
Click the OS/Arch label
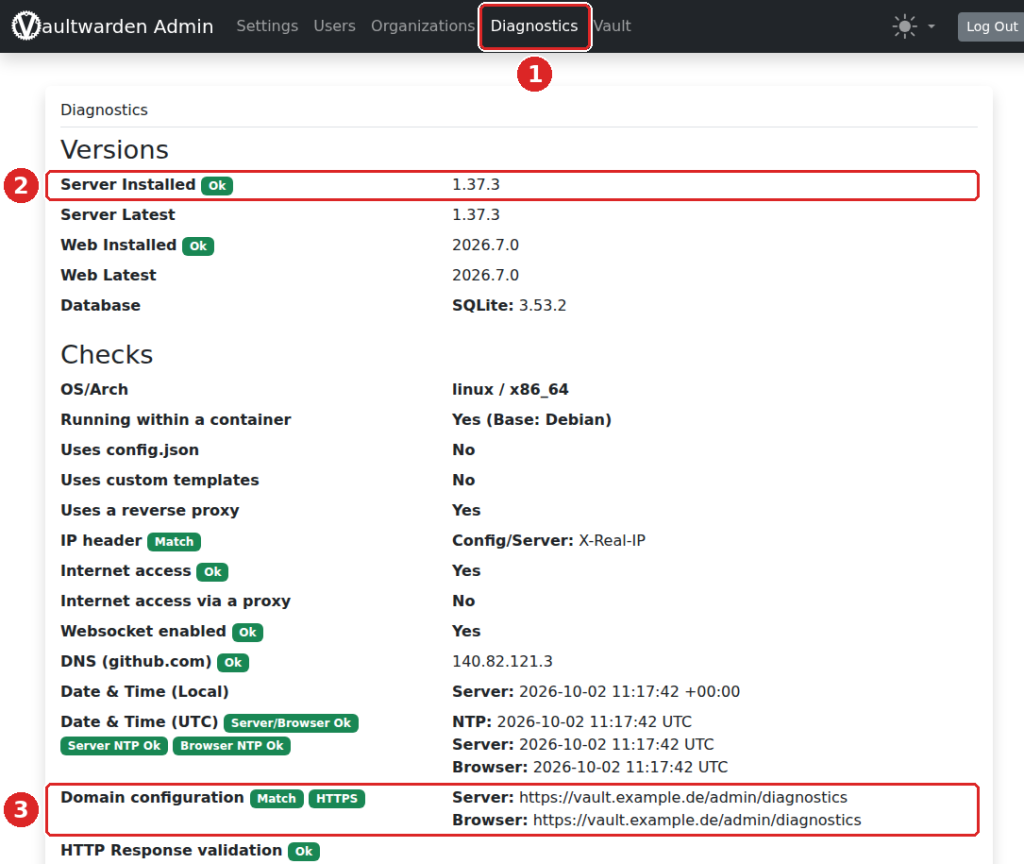point(94,389)
